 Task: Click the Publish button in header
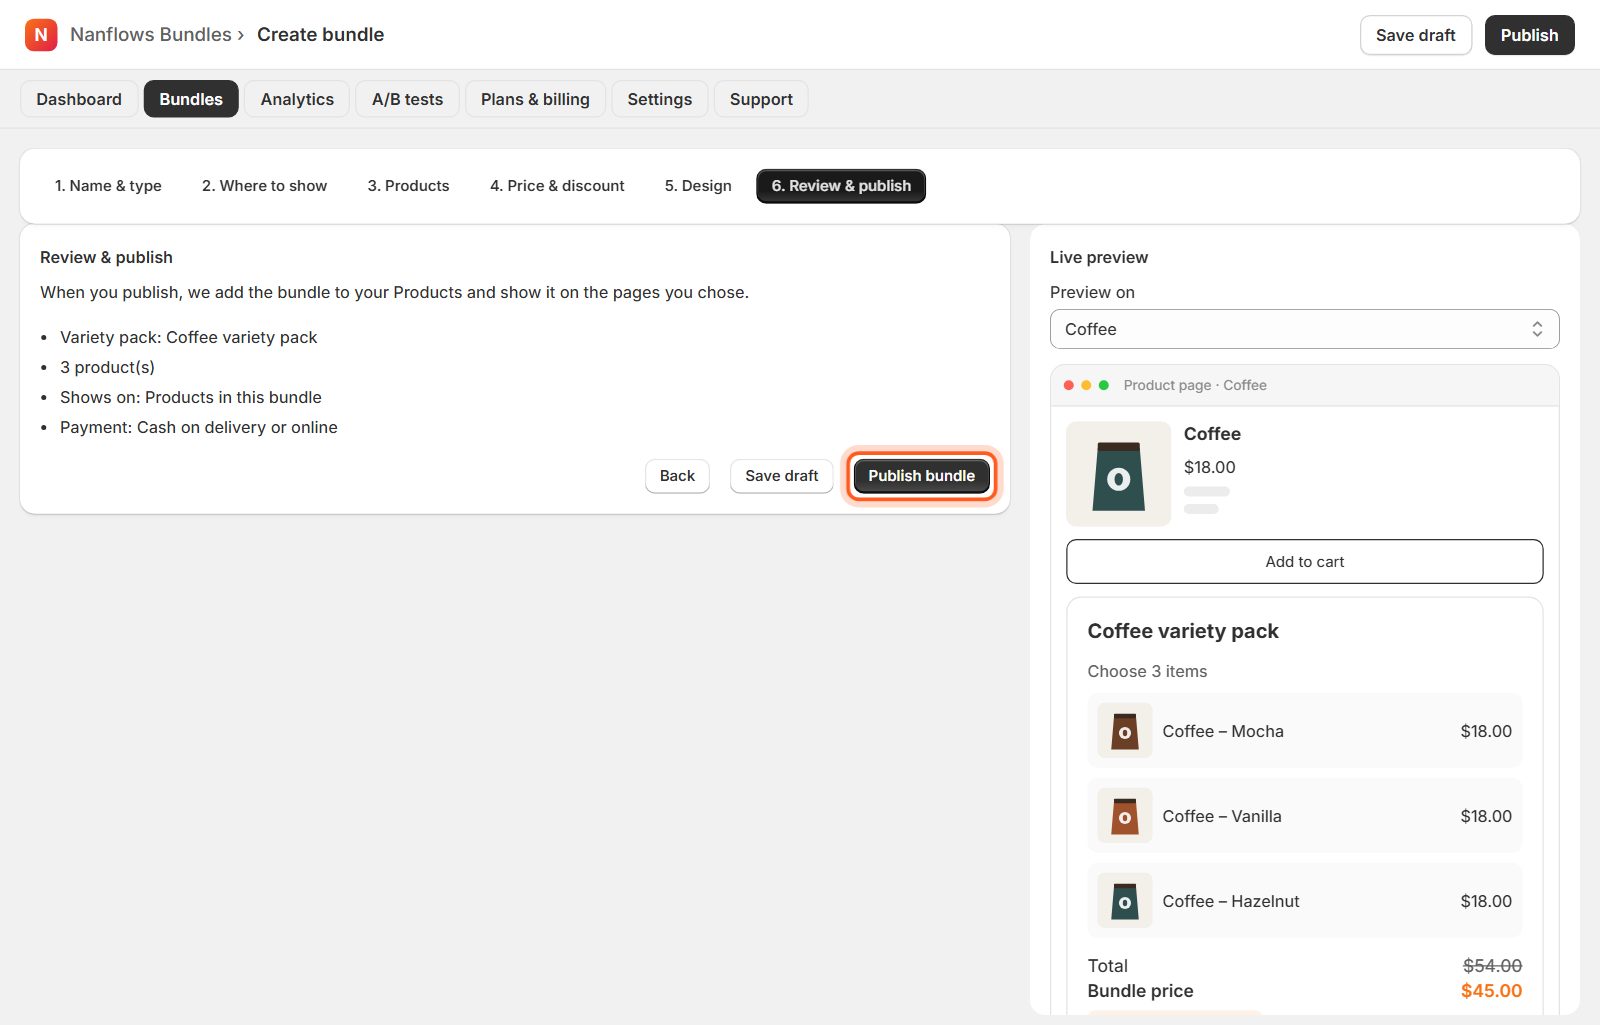click(1529, 35)
